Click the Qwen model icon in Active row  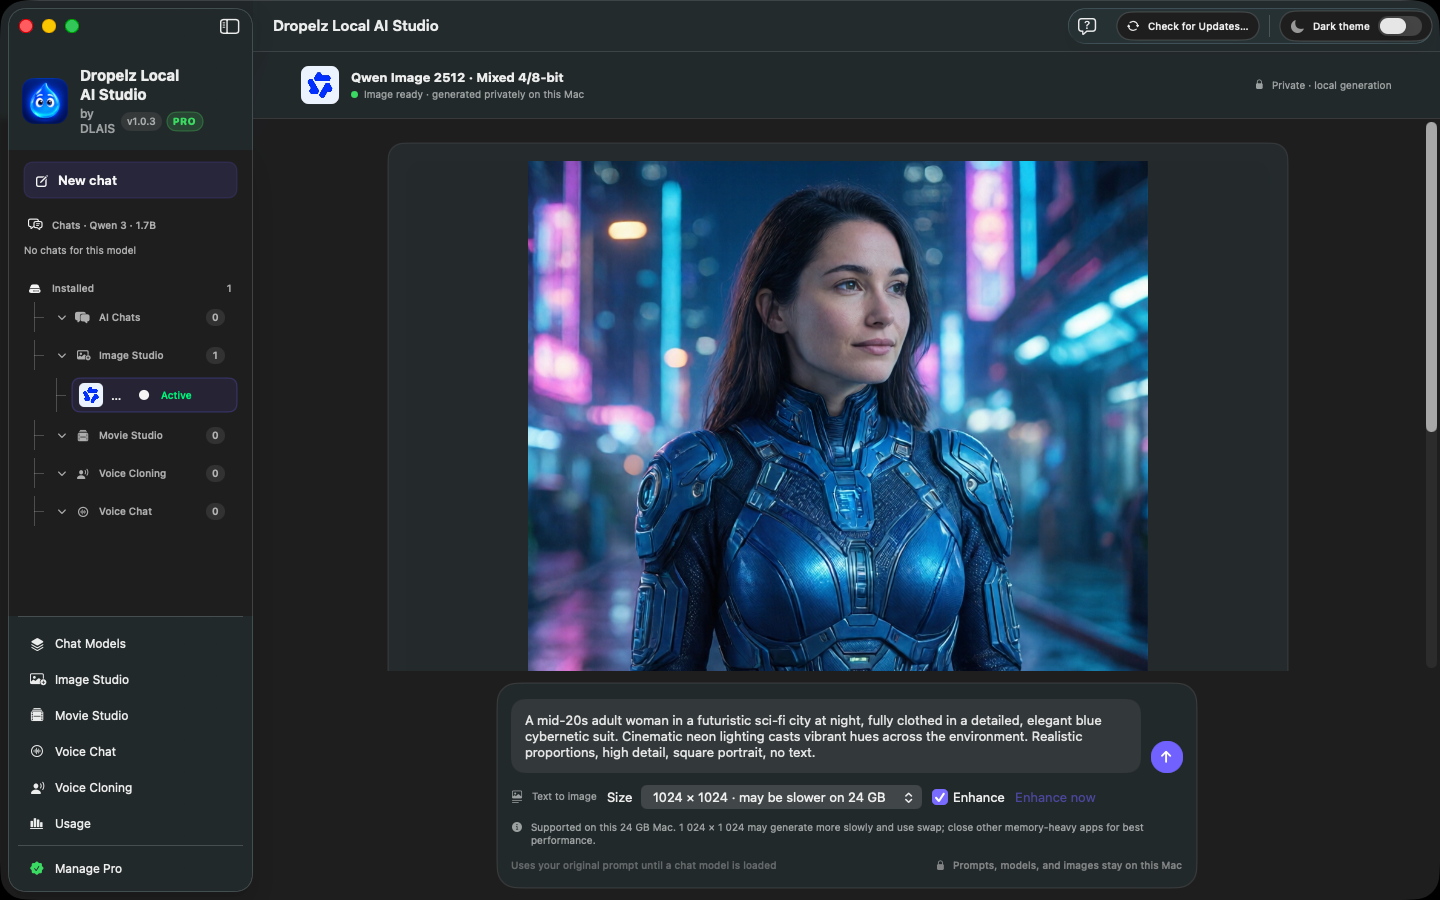point(91,395)
